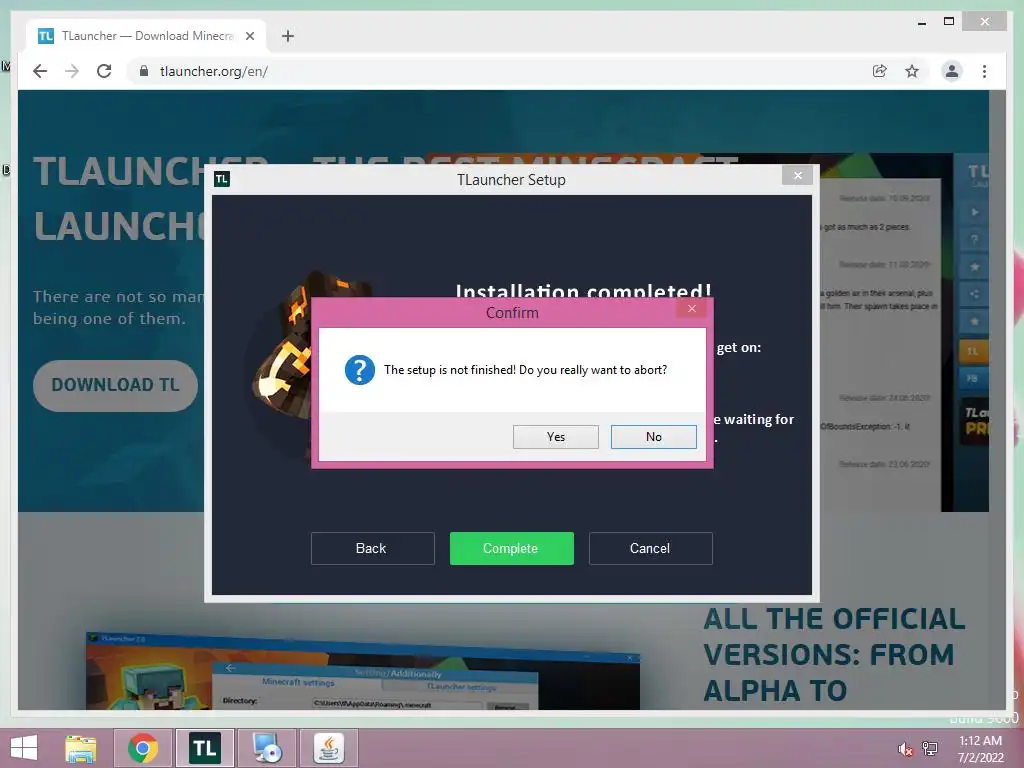Click the TL taskbar icon

pos(204,748)
